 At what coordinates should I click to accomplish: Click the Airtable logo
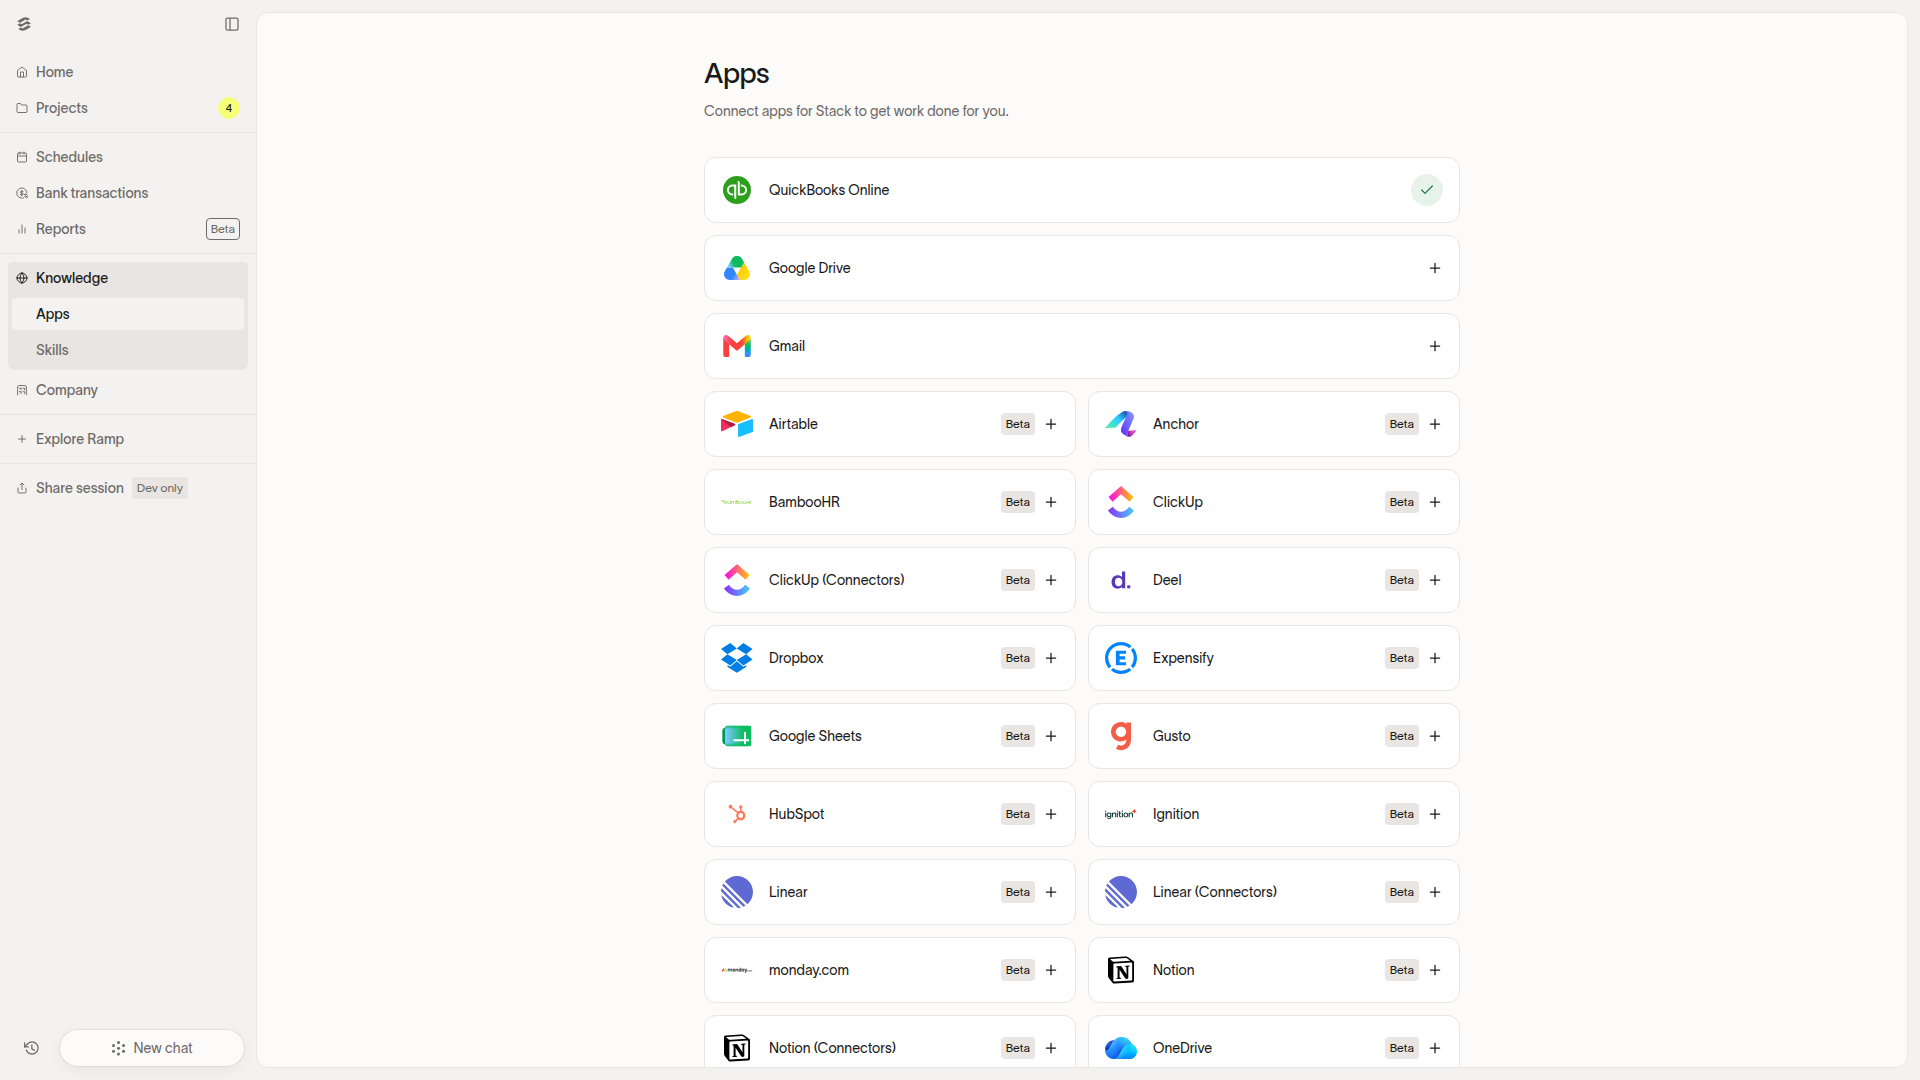pos(737,424)
